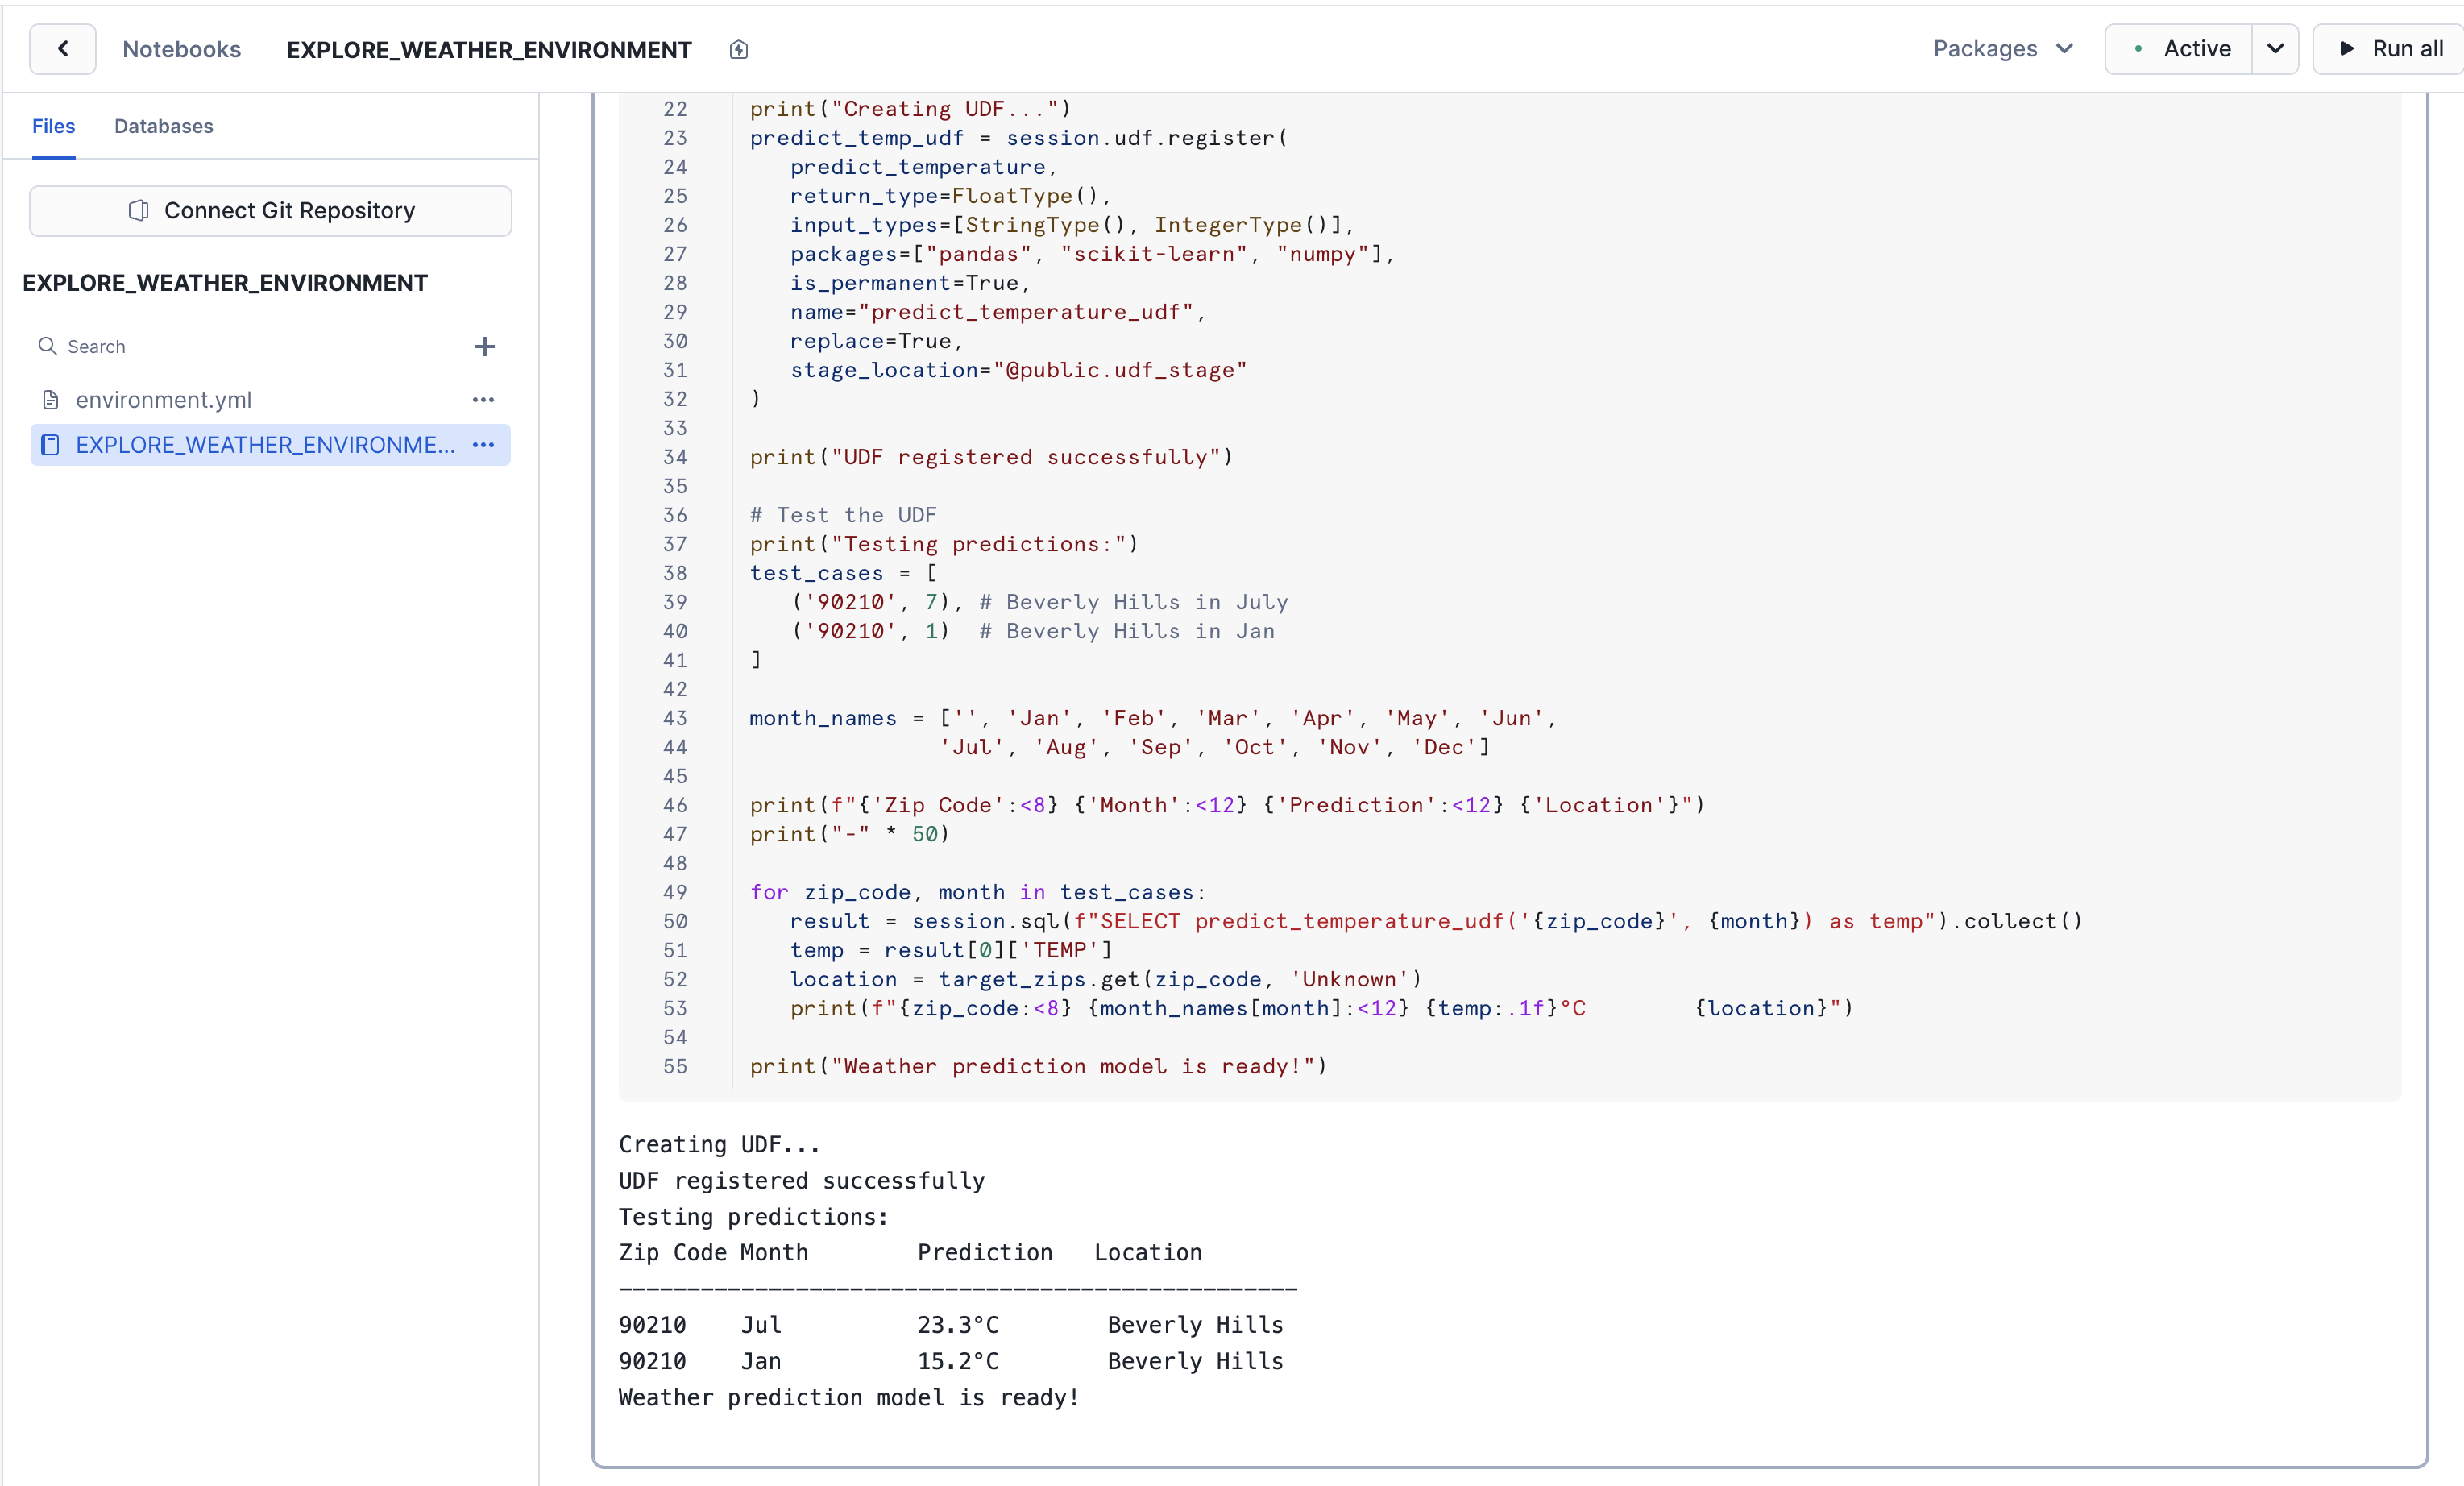
Task: Click the plus icon to add a file
Action: point(485,347)
